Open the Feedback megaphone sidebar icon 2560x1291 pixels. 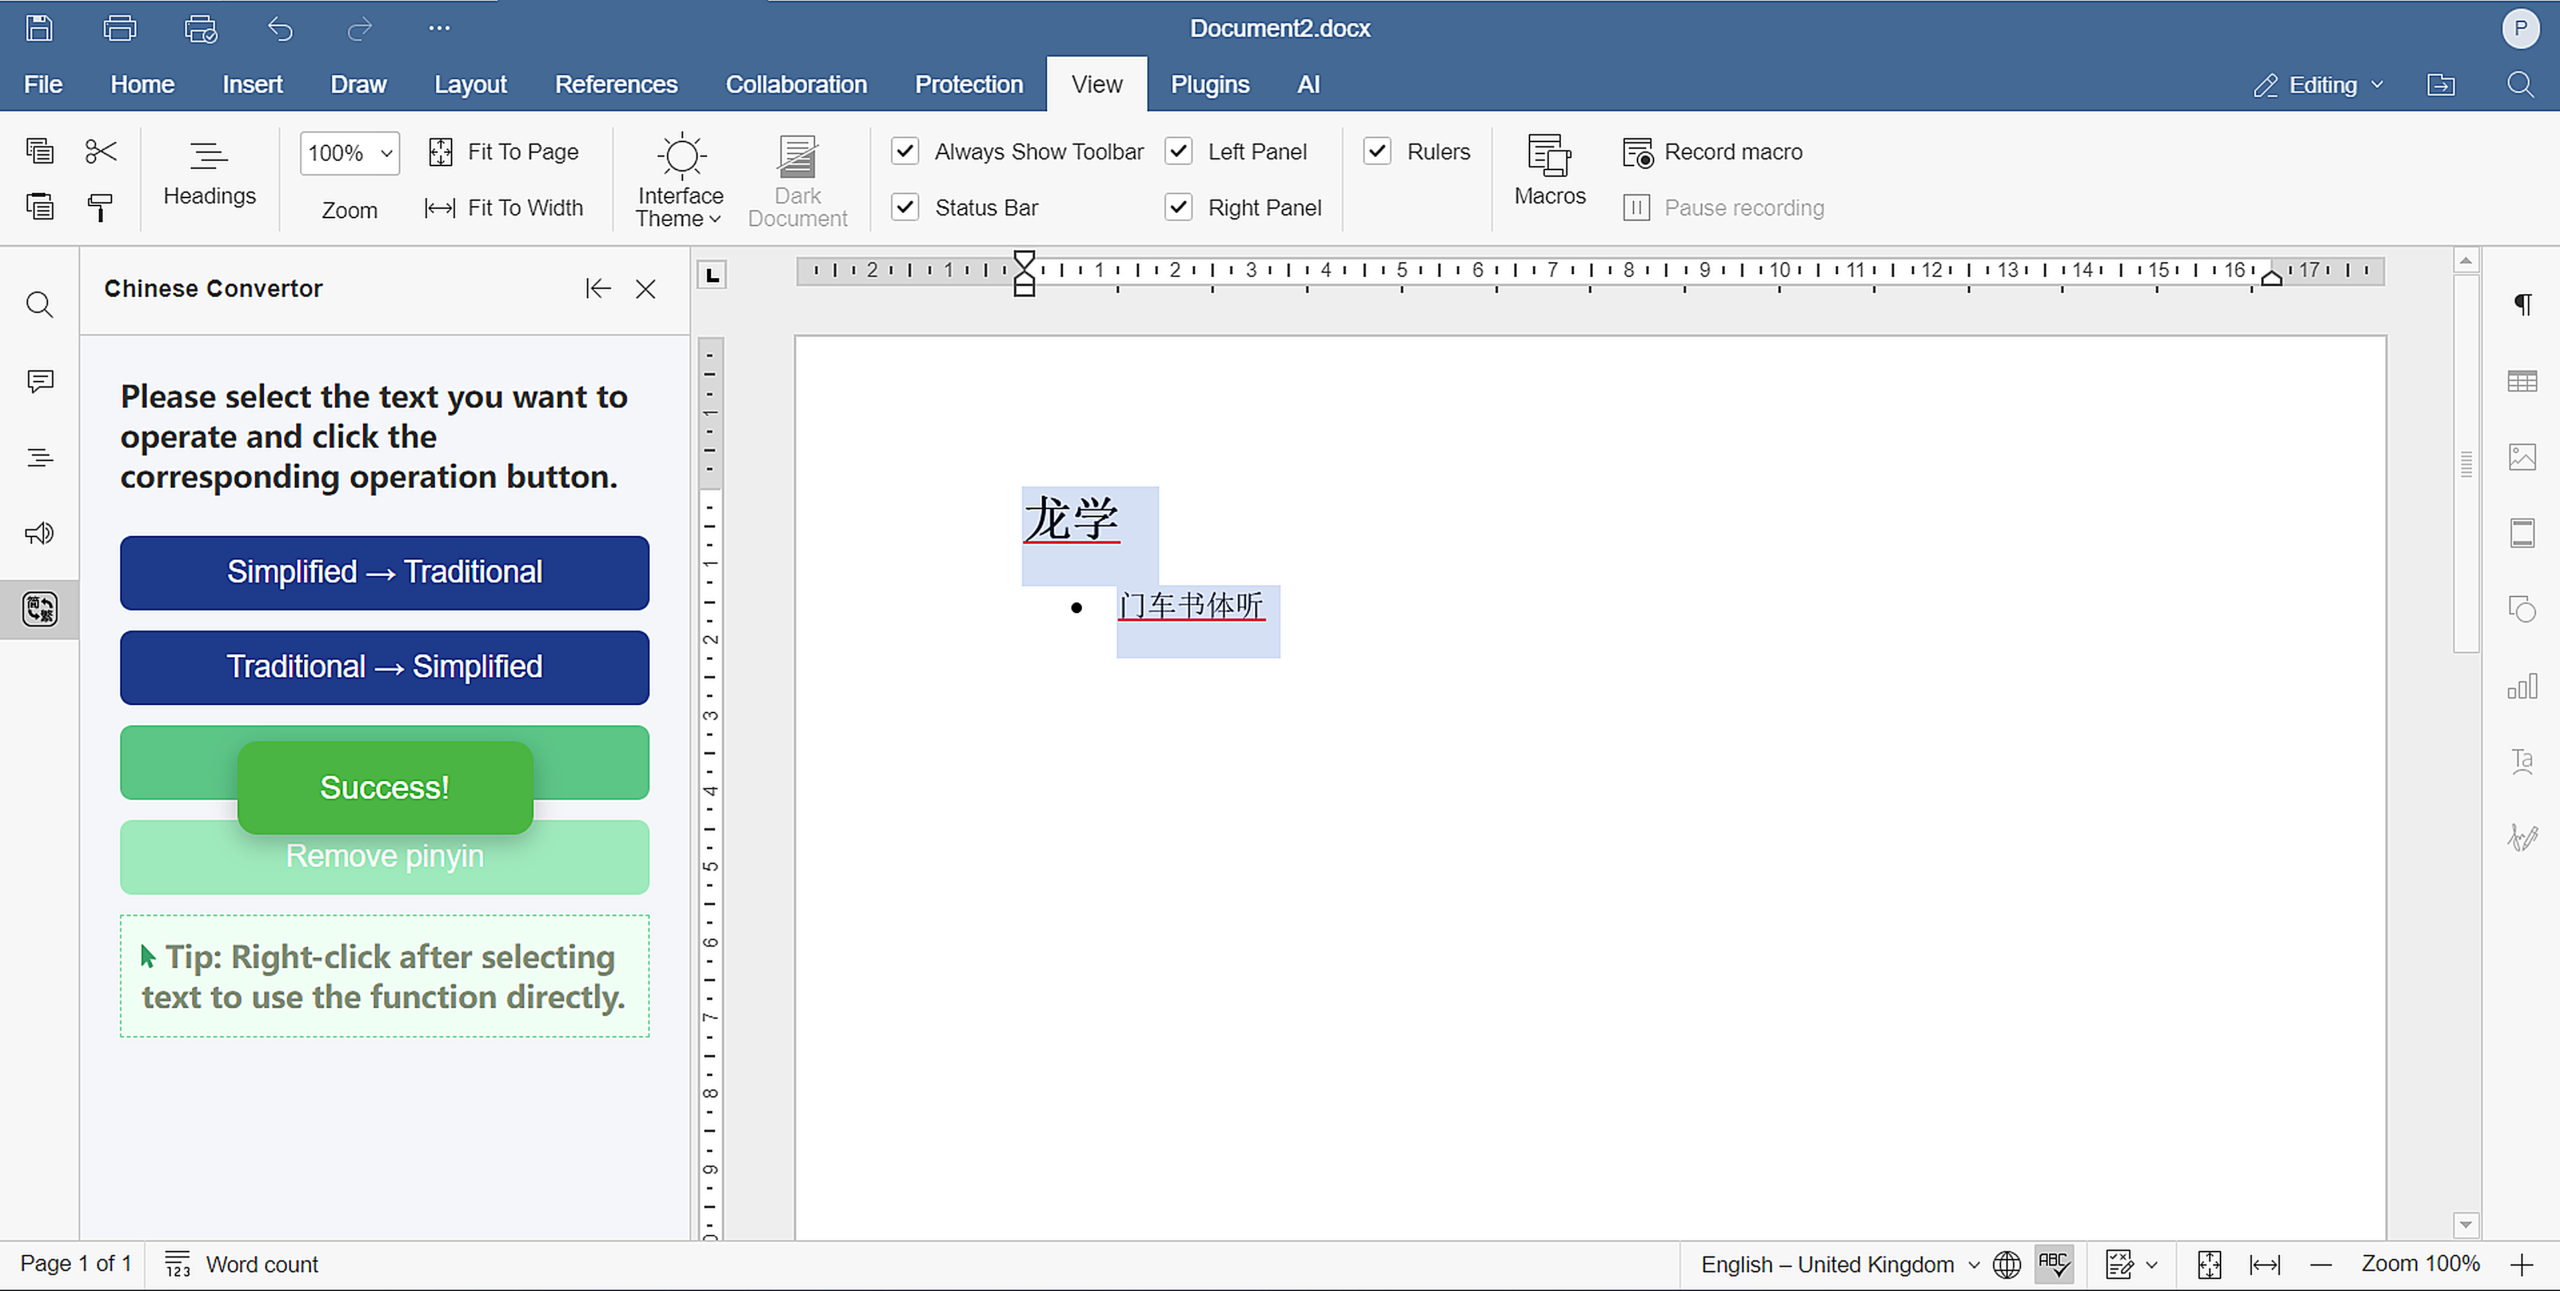point(39,533)
